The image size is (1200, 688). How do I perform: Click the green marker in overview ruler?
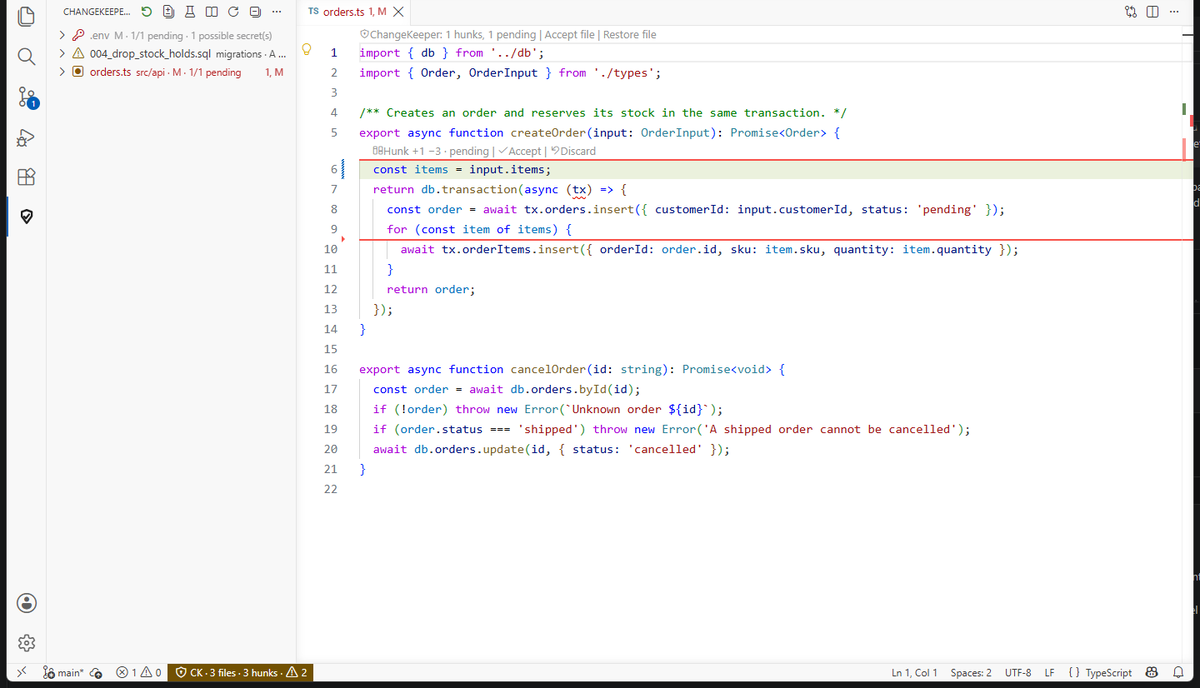(x=1182, y=108)
